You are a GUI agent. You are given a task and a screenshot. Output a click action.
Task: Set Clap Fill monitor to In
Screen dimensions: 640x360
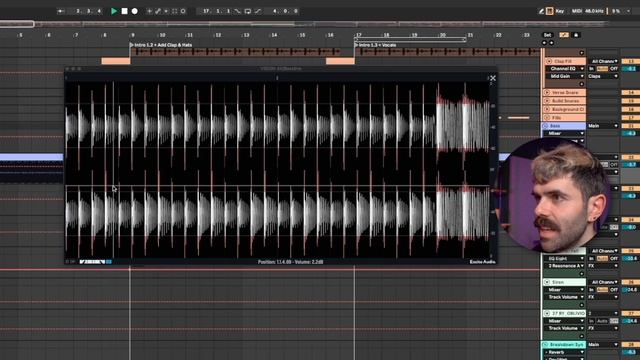(x=591, y=69)
